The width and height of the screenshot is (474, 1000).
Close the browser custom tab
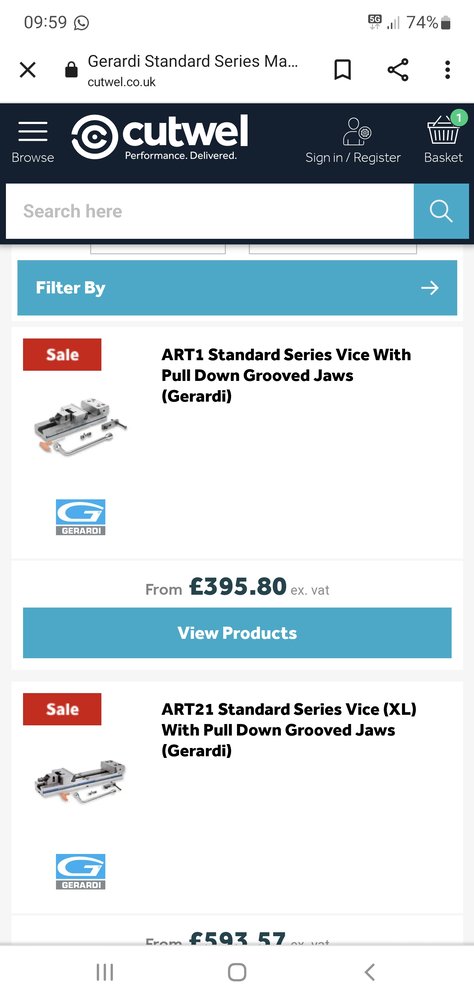(x=27, y=70)
